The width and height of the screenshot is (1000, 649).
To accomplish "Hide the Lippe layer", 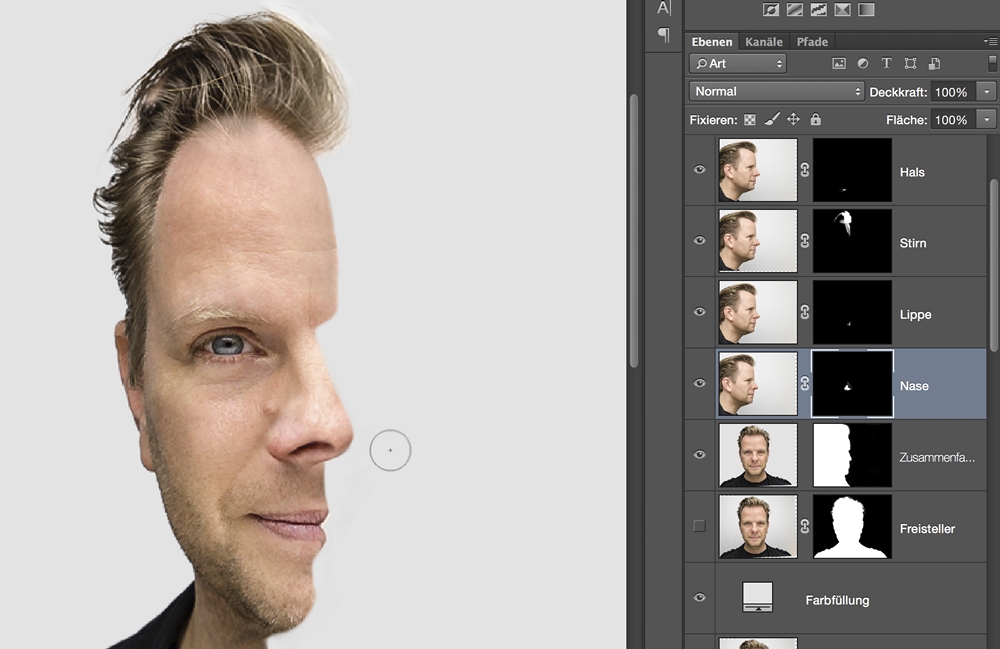I will coord(700,312).
